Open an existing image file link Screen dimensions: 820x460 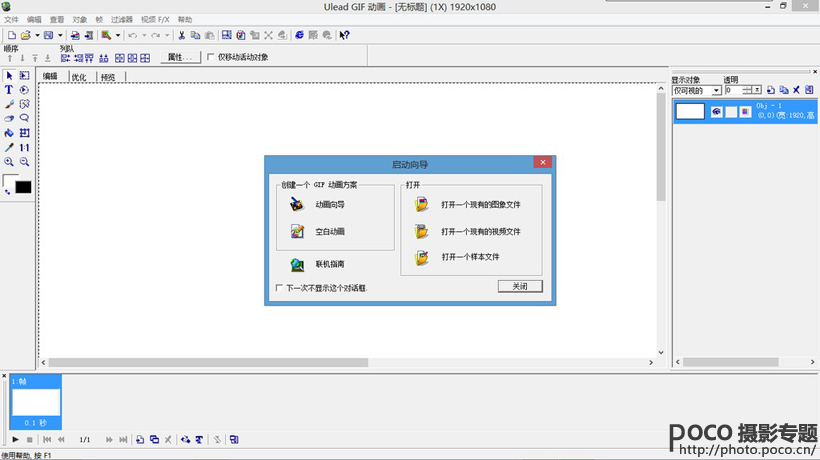[481, 204]
